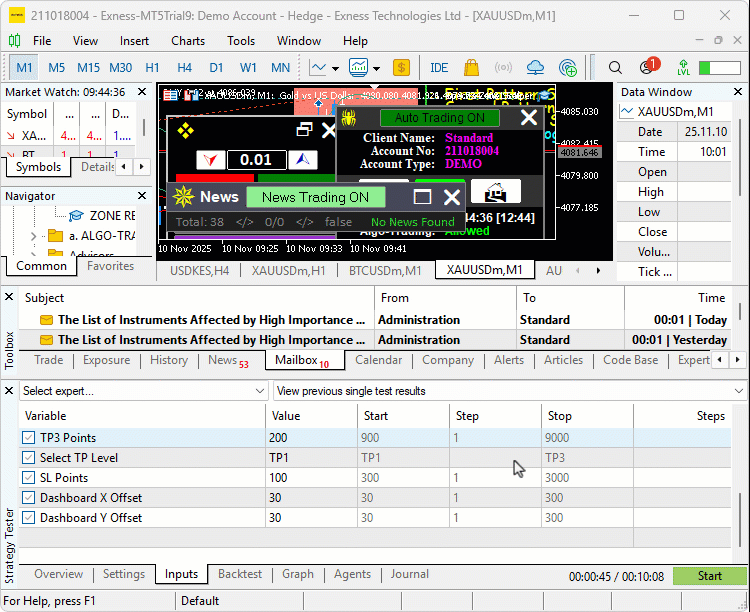Viewport: 750px width, 612px height.
Task: Toggle the News Trading ON button
Action: (x=316, y=197)
